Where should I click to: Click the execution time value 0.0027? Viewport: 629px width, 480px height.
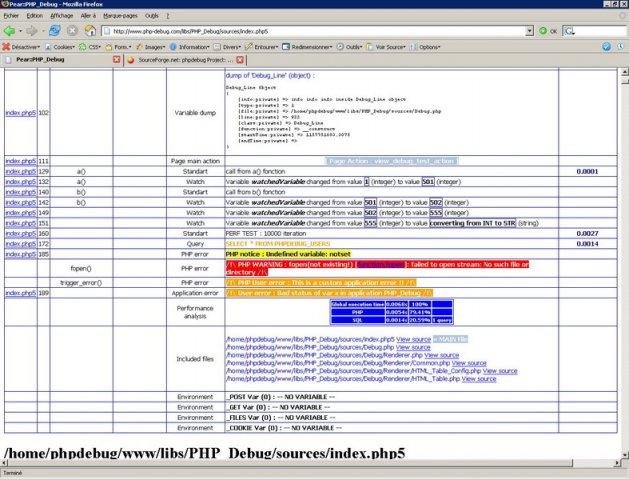tap(587, 233)
